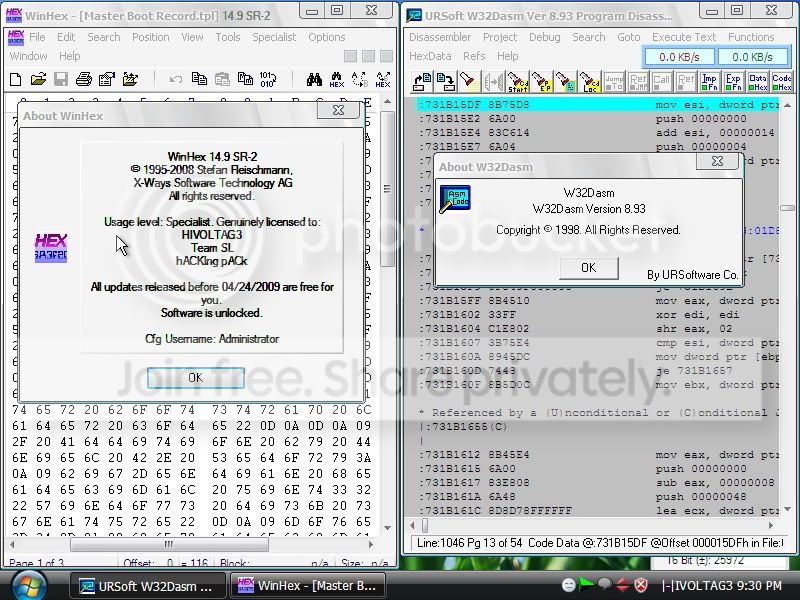Image resolution: width=800 pixels, height=600 pixels.
Task: Click the WinHex logo in About dialog
Action: (51, 247)
